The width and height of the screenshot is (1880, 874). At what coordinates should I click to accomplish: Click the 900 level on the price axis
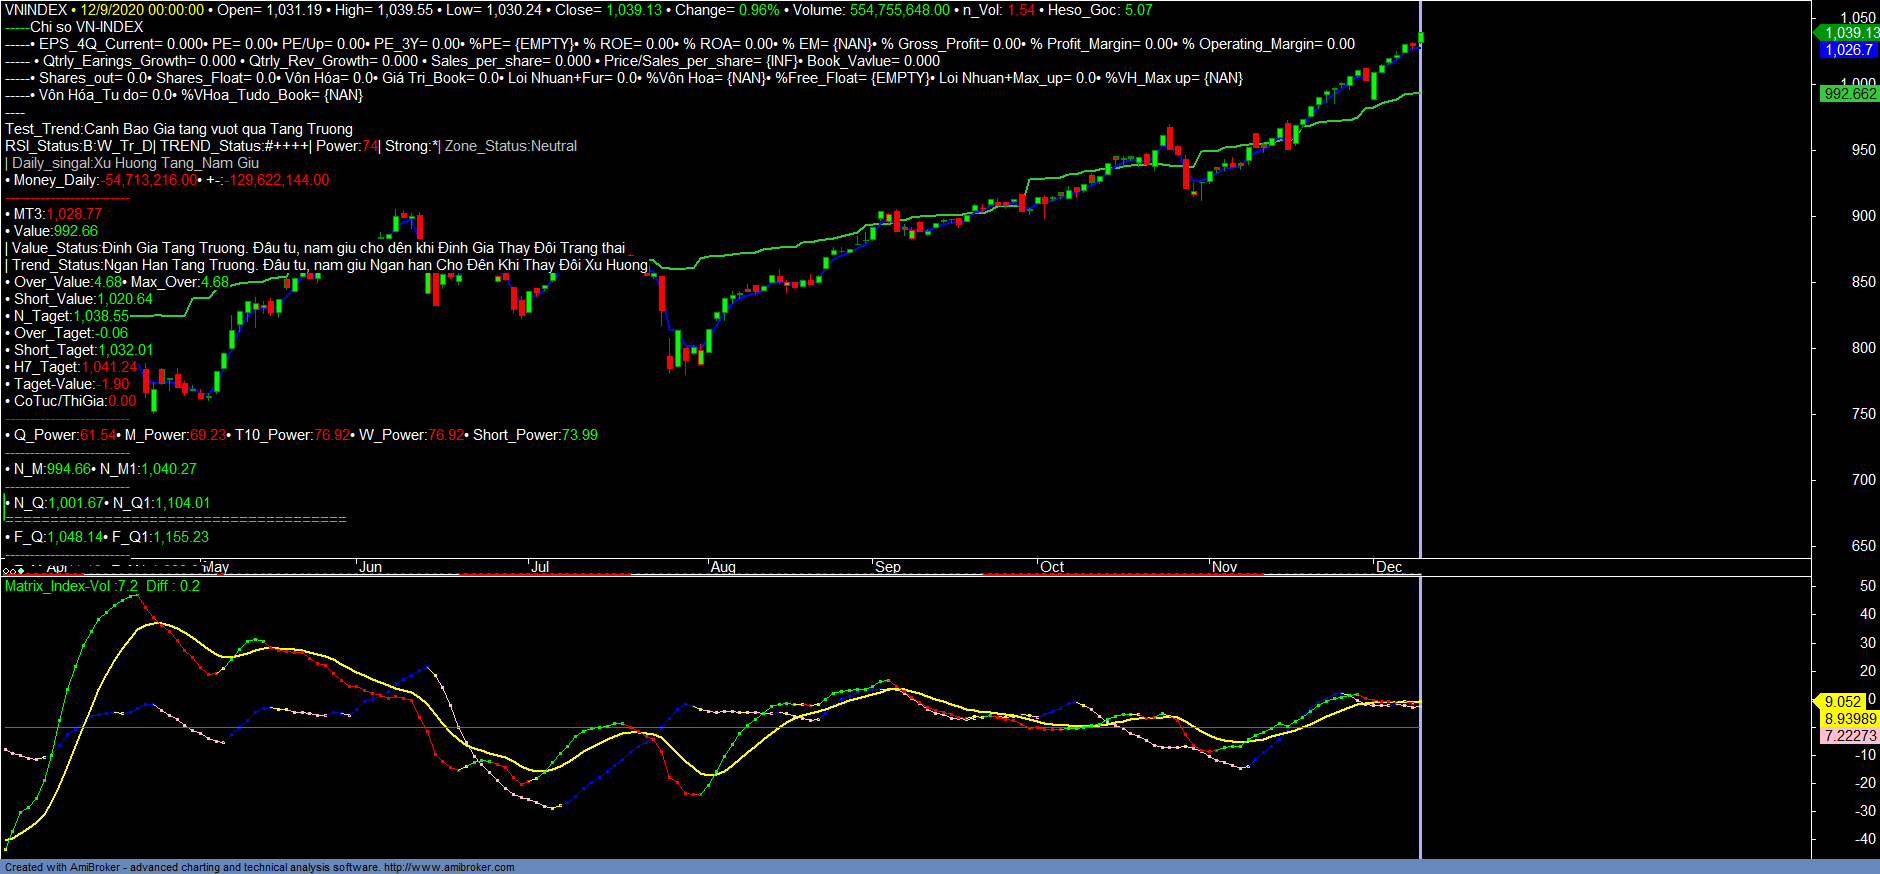pos(1863,216)
